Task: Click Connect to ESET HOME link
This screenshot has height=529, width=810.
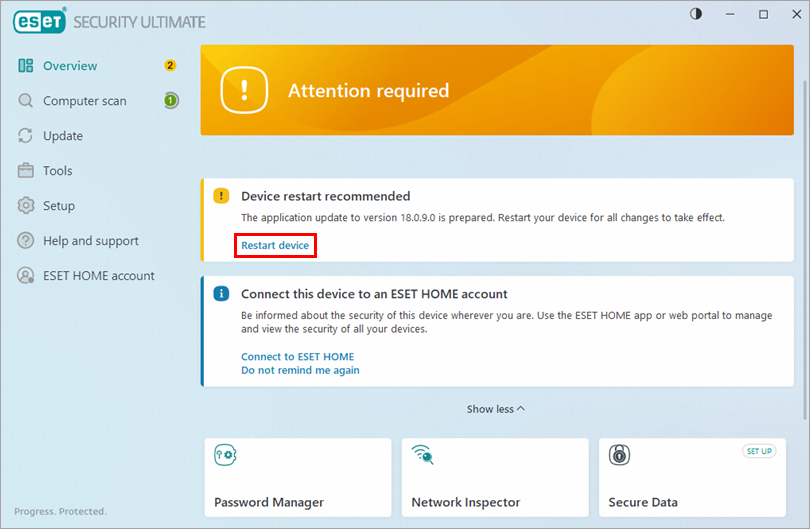Action: click(298, 356)
